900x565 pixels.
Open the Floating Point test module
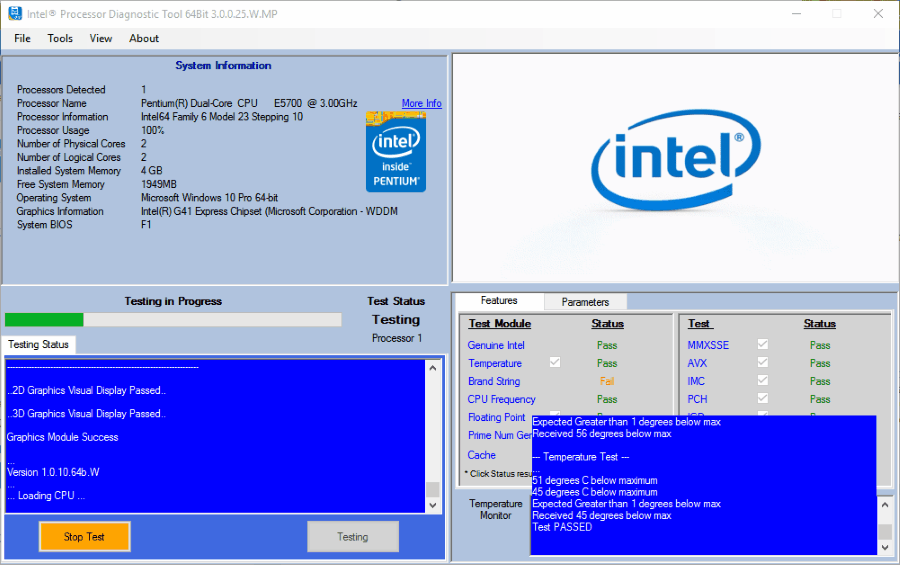pyautogui.click(x=496, y=417)
